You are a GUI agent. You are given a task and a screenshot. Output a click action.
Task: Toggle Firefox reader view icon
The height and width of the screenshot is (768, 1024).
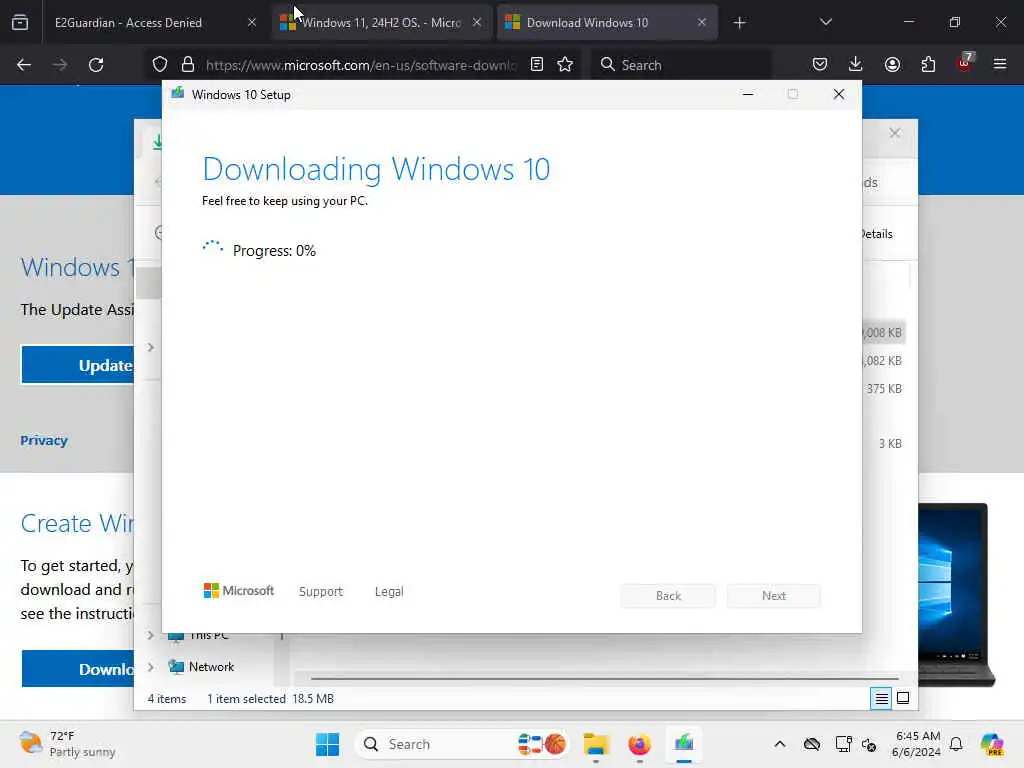pos(537,65)
